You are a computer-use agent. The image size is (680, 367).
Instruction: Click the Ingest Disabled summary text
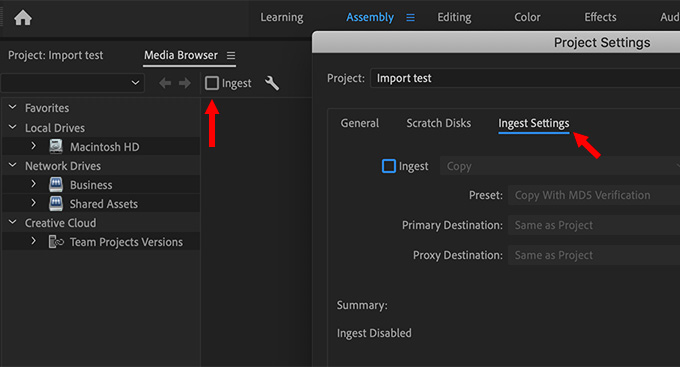point(374,333)
